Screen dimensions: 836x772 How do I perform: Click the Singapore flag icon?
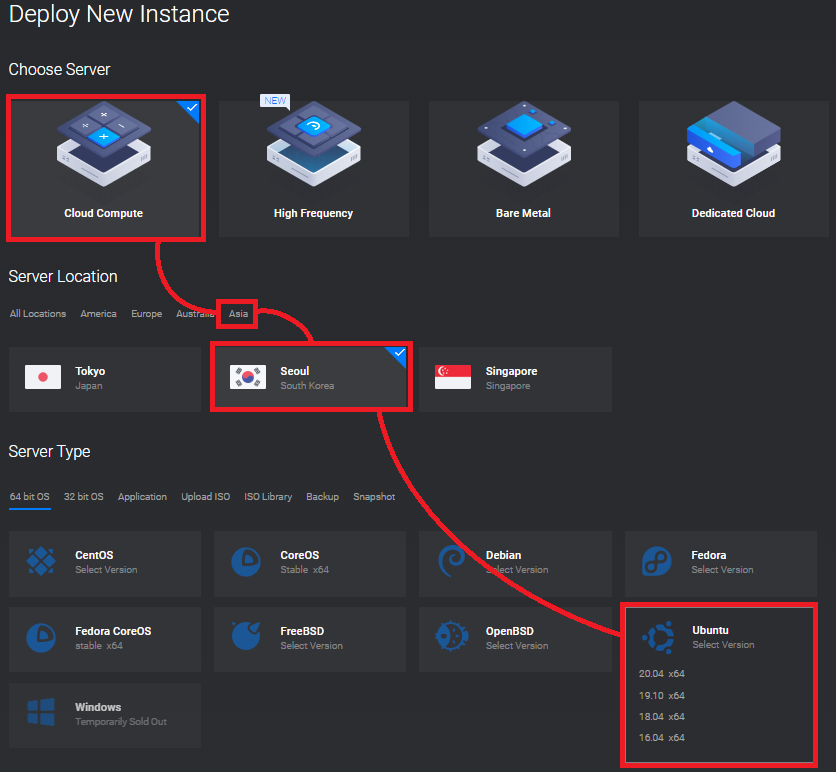pos(453,377)
